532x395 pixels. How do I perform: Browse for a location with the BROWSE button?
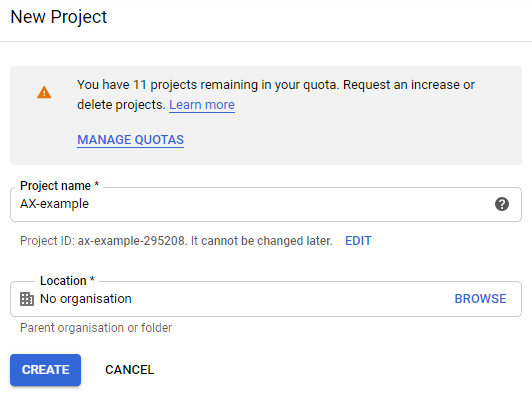click(480, 299)
